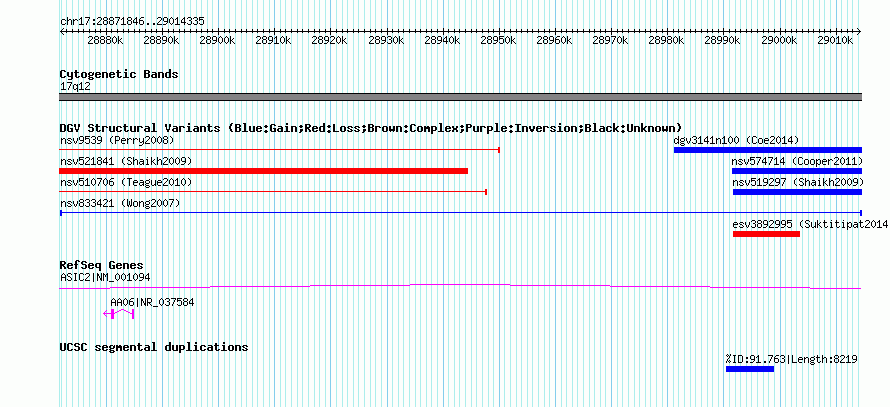Click the 28970k ruler position
This screenshot has height=407, width=890.
pos(612,40)
